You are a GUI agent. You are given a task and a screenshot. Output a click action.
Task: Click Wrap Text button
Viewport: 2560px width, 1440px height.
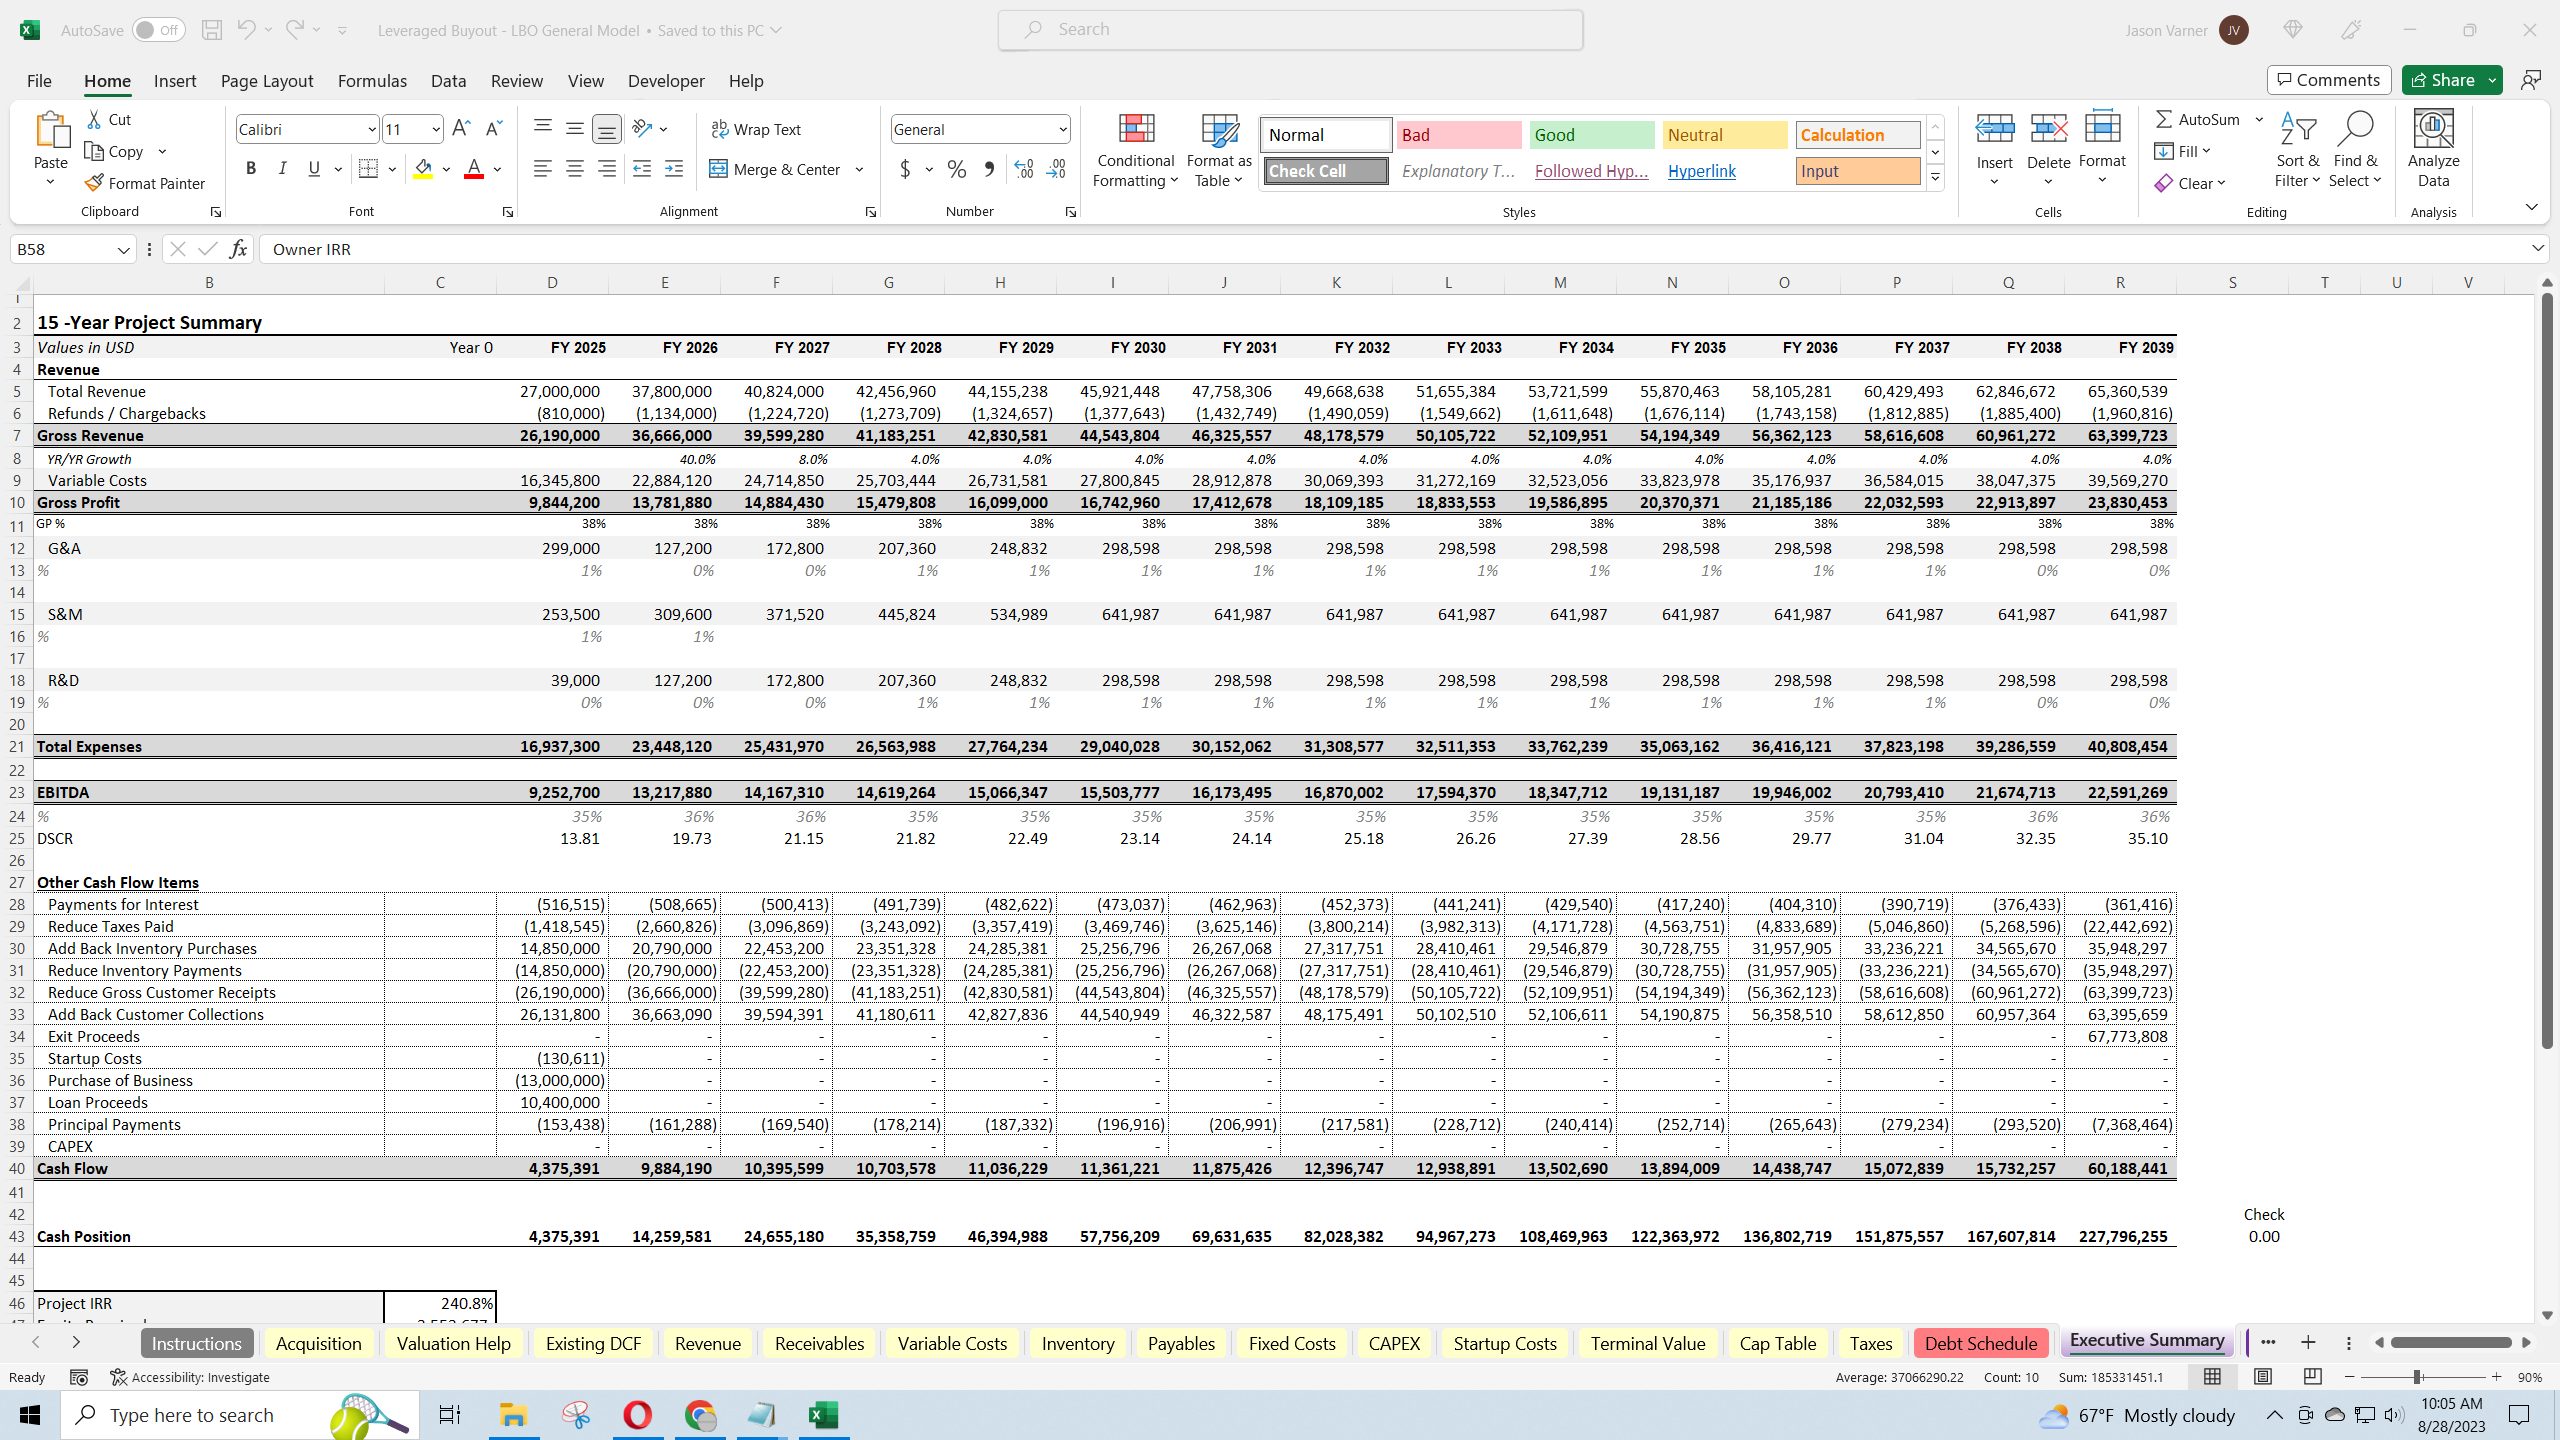coord(756,129)
